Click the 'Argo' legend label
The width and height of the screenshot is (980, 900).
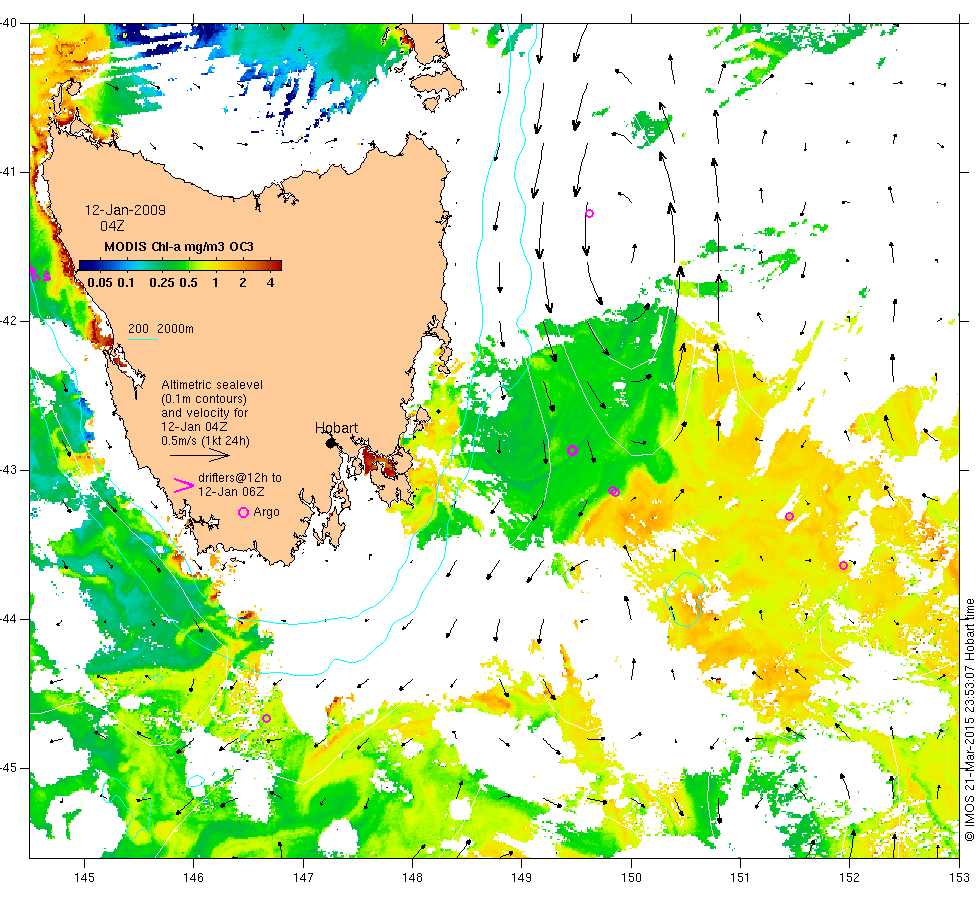pos(266,512)
